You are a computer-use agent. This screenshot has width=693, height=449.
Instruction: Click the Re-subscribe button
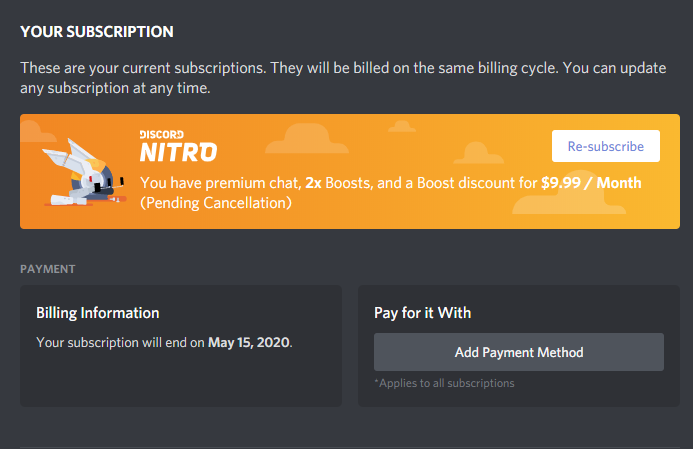pos(605,146)
